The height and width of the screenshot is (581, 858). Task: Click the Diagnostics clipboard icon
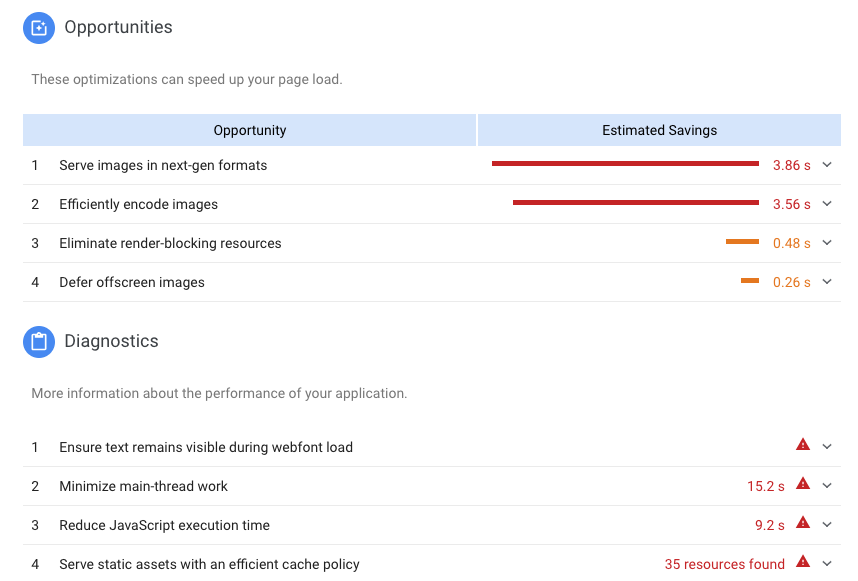click(x=39, y=342)
